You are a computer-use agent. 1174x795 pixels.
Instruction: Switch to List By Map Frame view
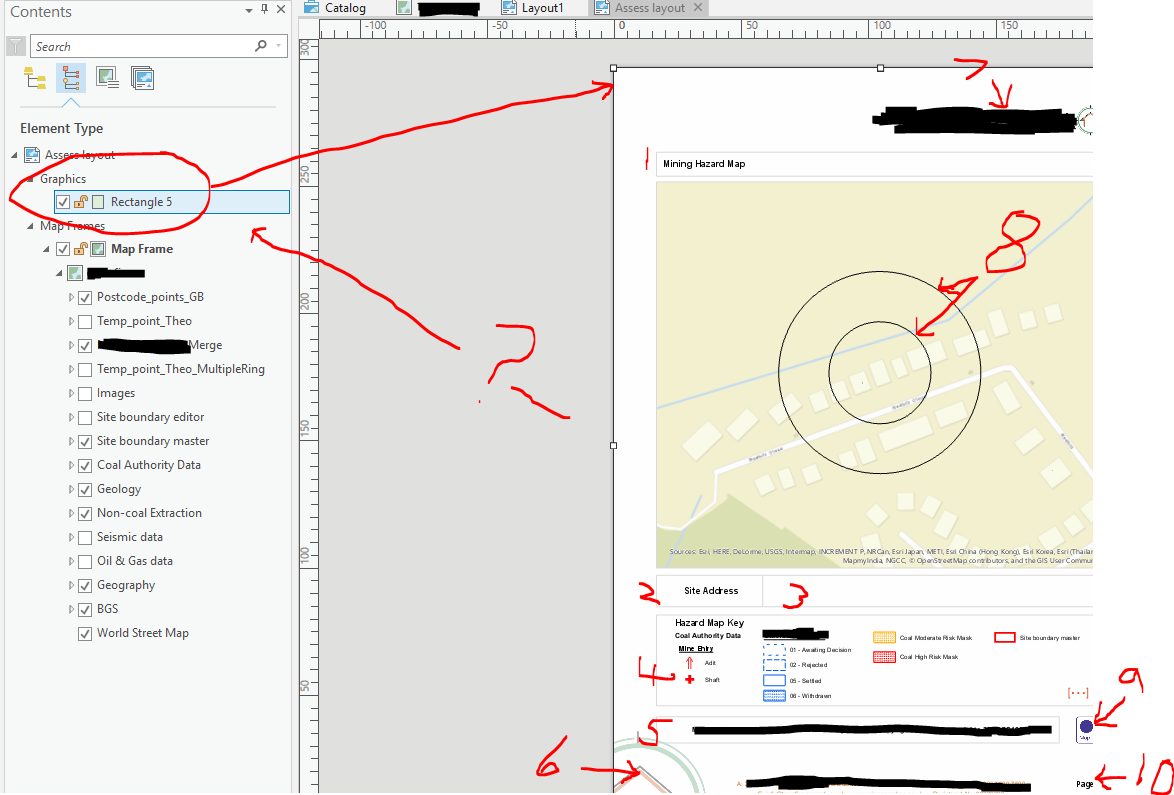tap(107, 77)
